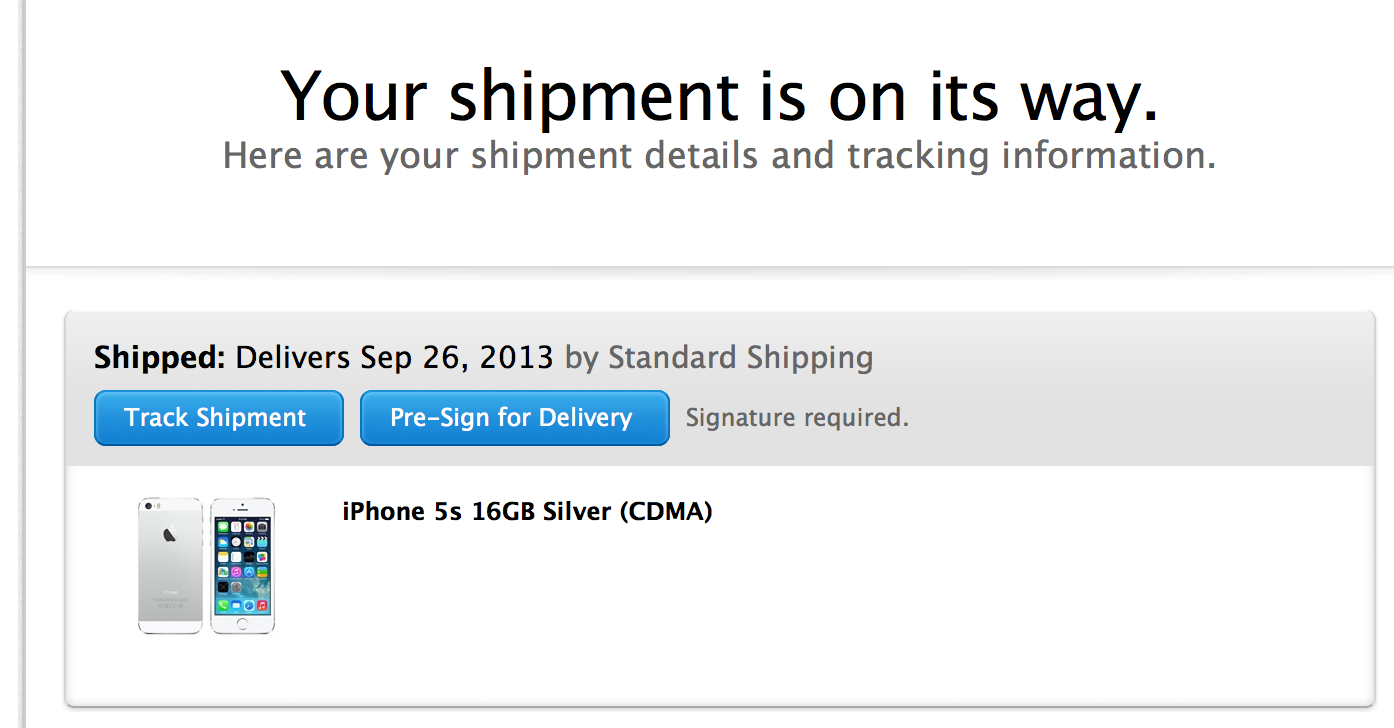Click the bold "Shipped:" status label

click(160, 357)
